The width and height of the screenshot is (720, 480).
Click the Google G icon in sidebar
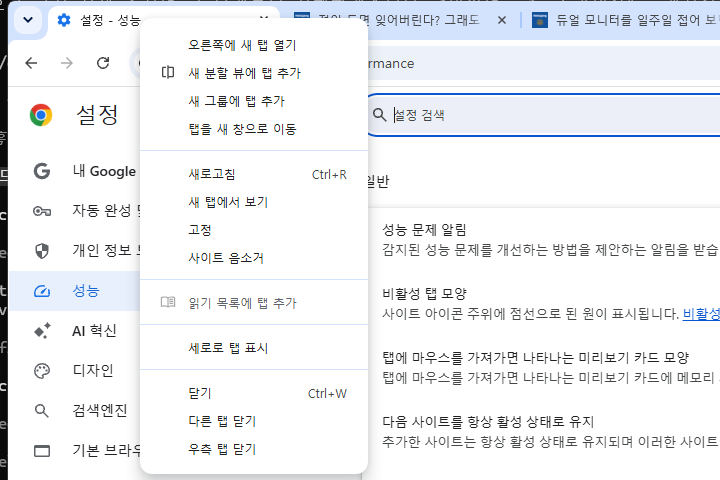(x=42, y=171)
